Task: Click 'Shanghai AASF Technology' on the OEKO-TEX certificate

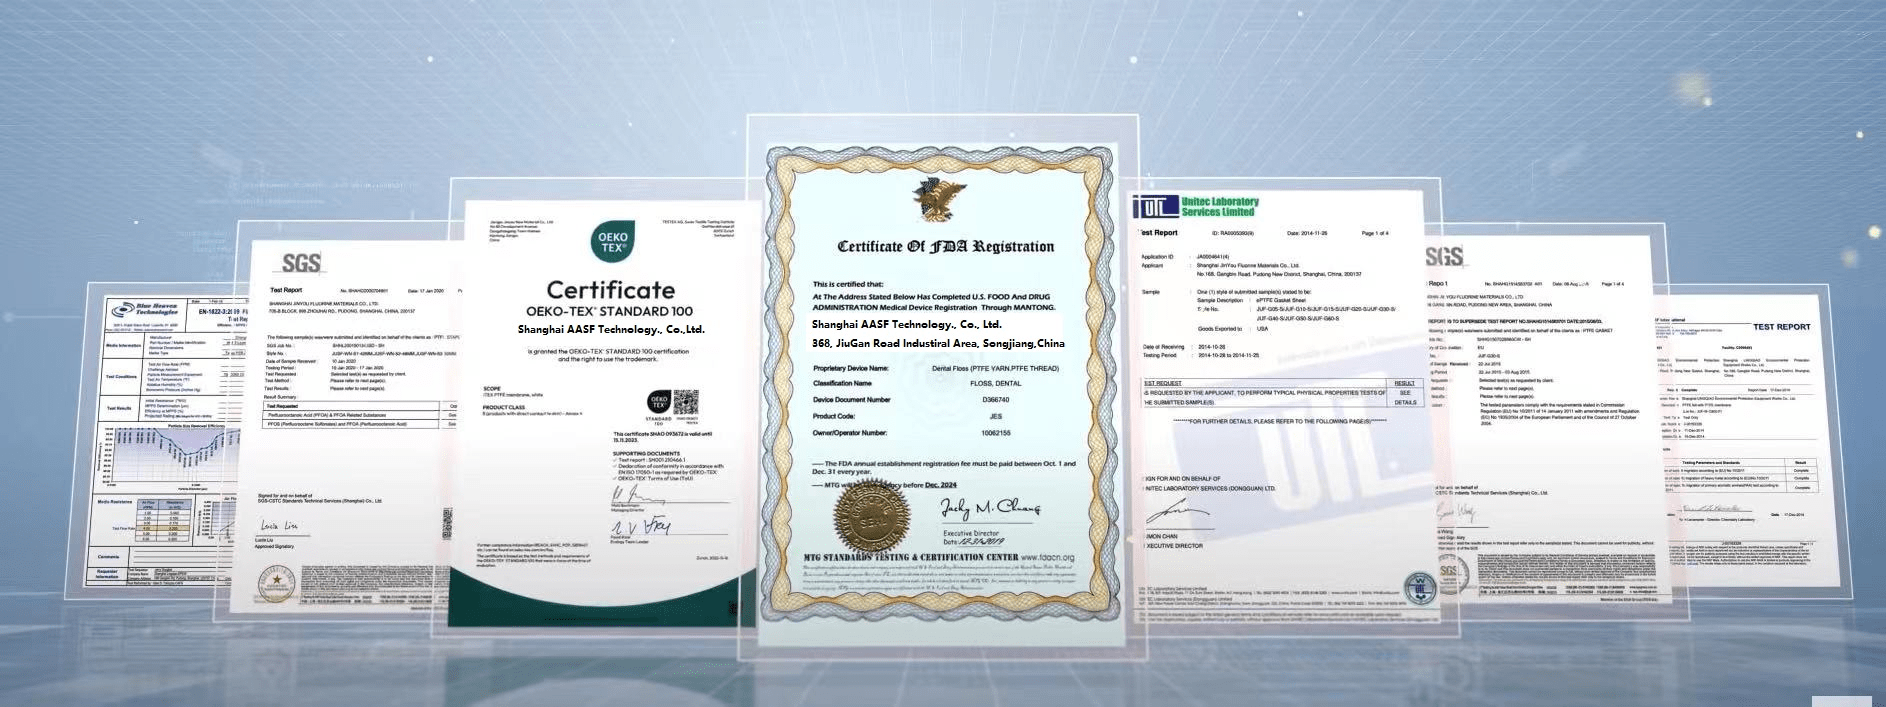Action: pos(611,329)
